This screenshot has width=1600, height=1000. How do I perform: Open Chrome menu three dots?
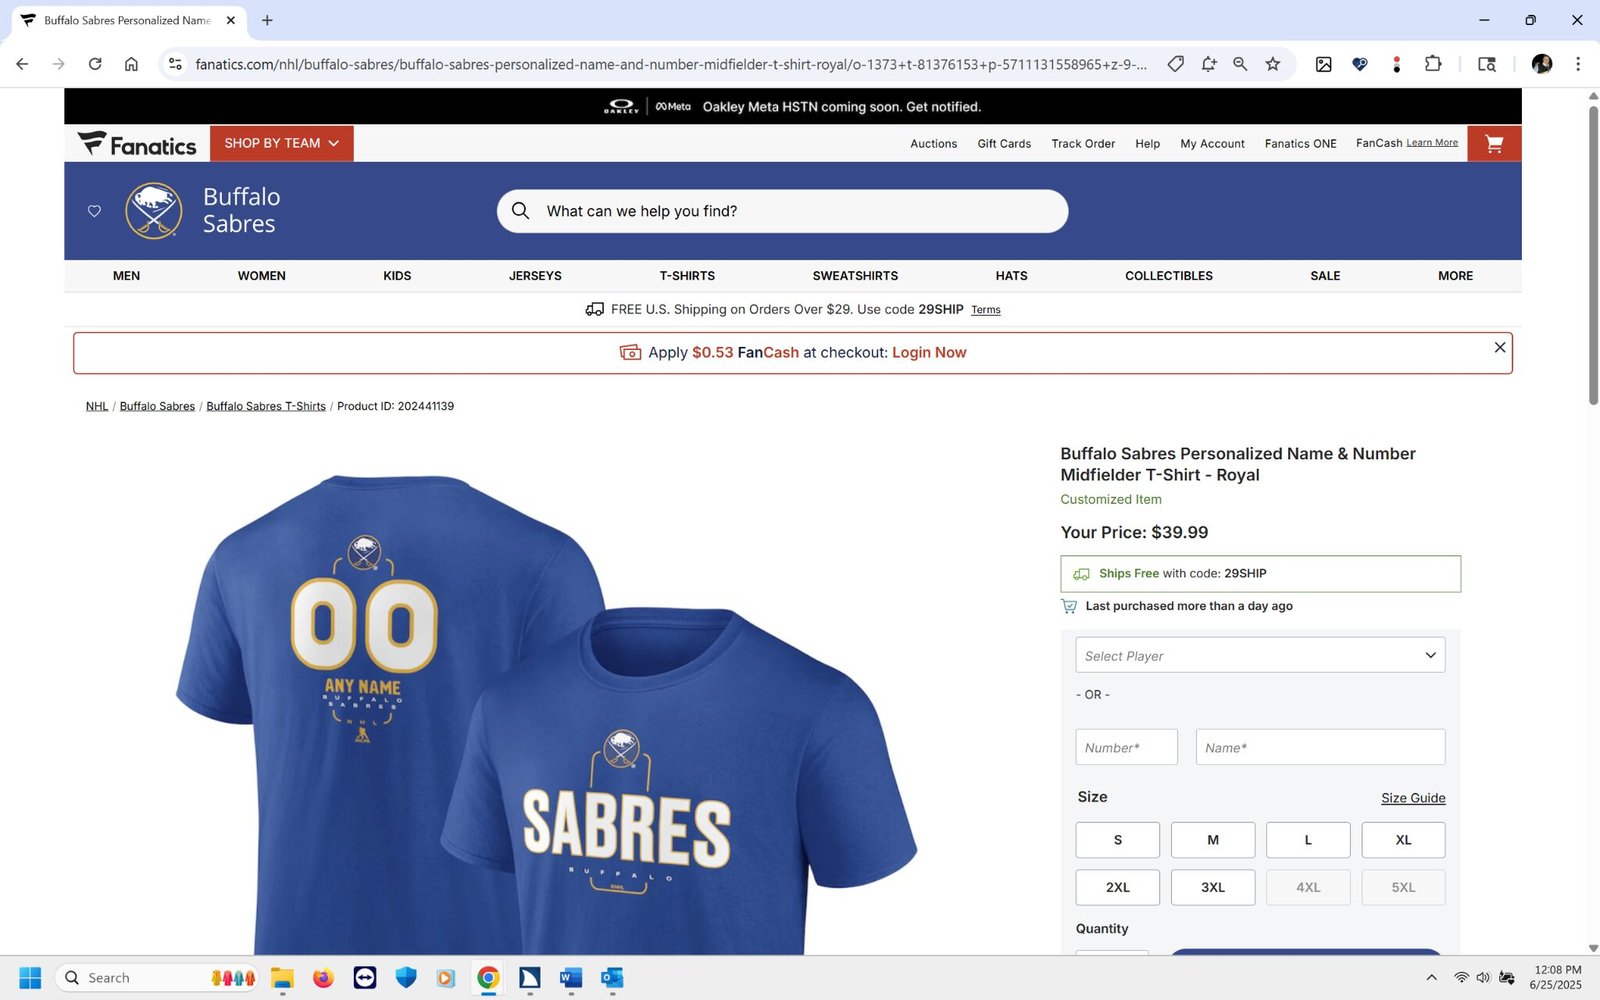(x=1578, y=64)
